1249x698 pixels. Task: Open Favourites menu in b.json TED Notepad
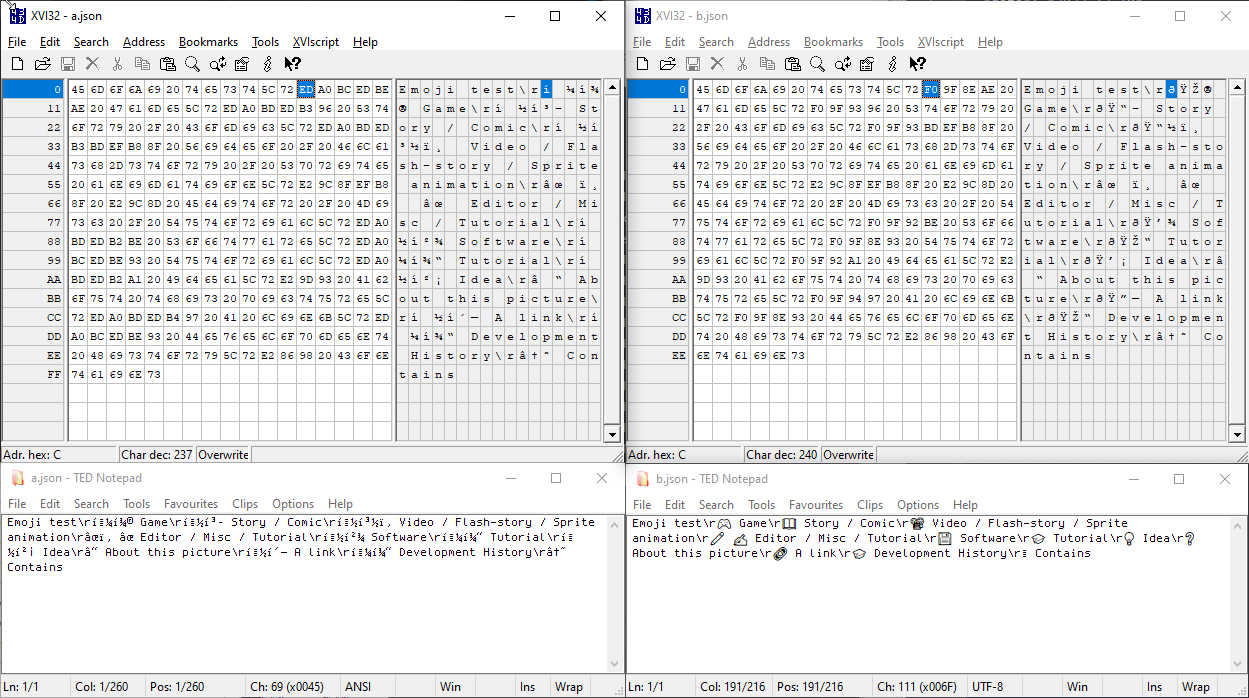coord(816,505)
